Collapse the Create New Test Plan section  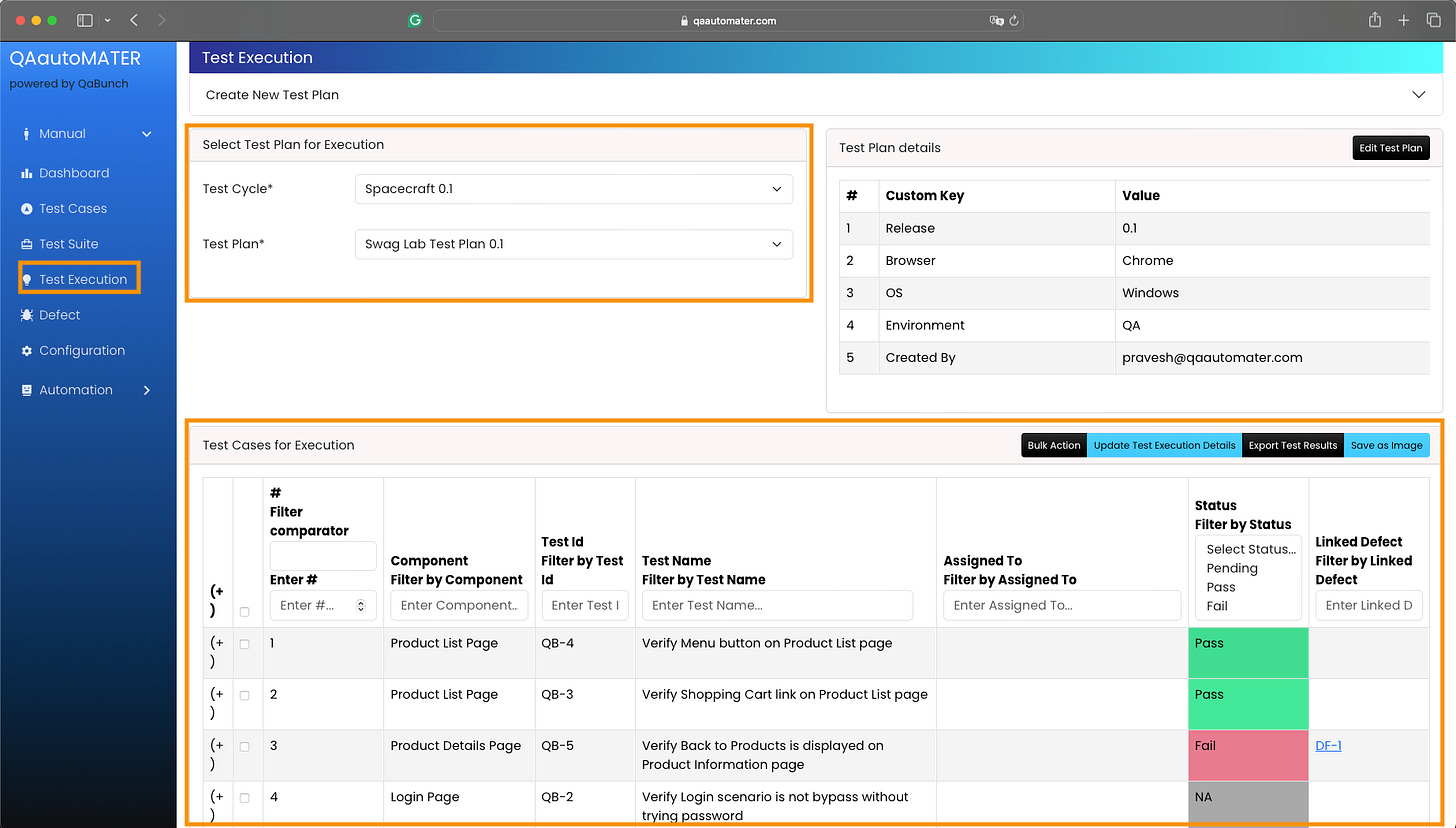click(1419, 93)
